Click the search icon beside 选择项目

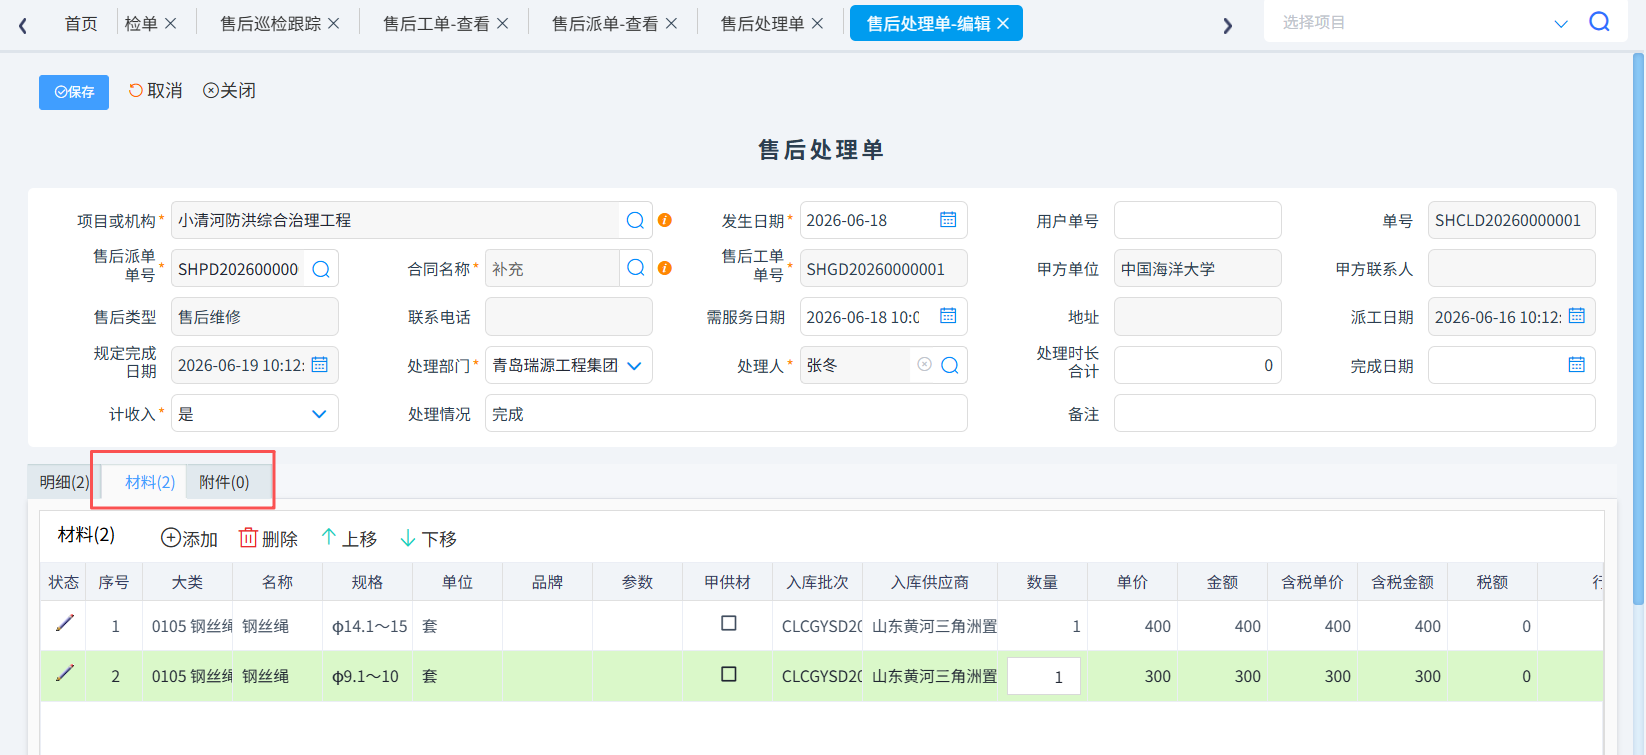click(x=1600, y=22)
